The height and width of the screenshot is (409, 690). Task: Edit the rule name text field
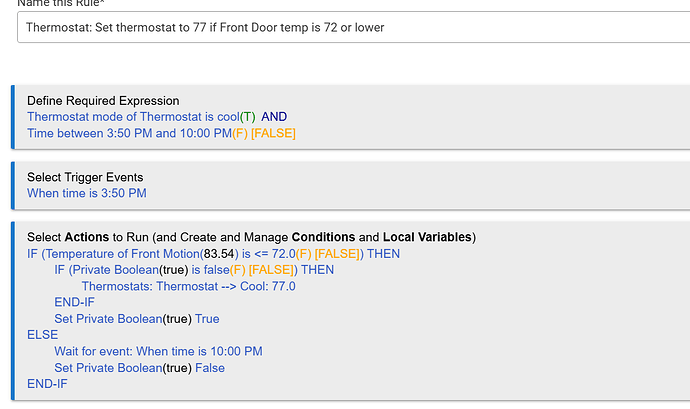(353, 27)
